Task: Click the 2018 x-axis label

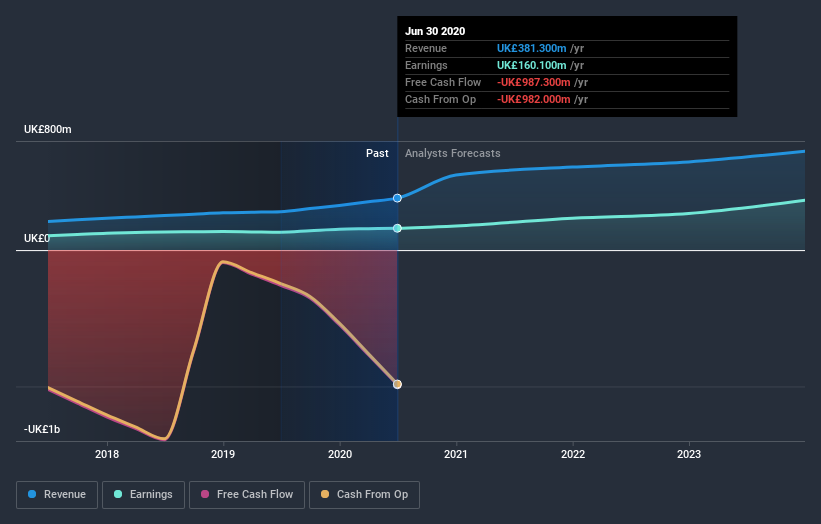Action: coord(107,454)
